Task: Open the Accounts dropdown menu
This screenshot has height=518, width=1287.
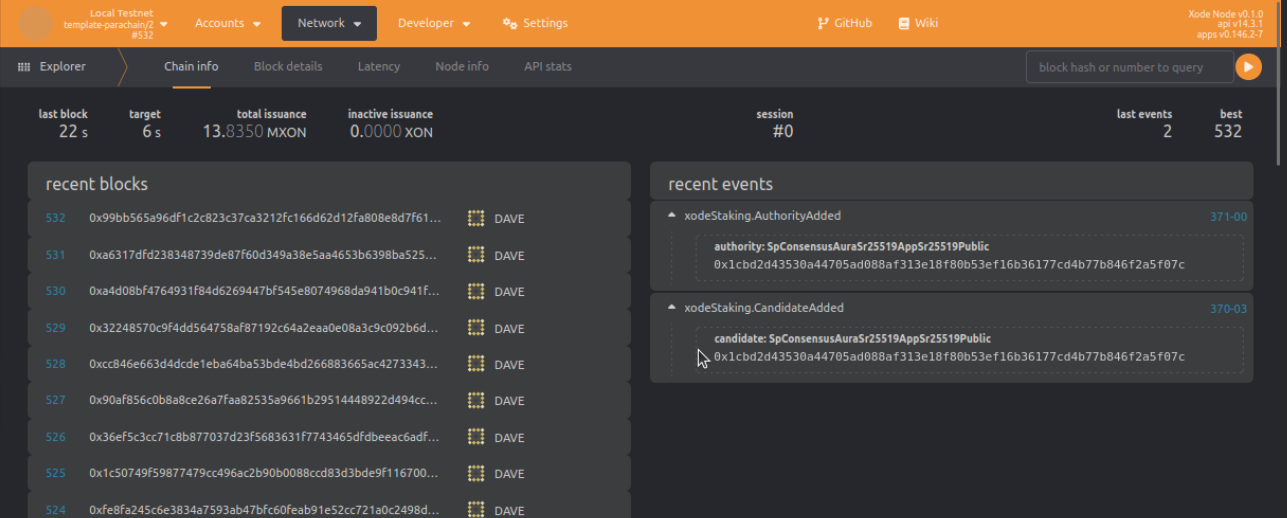Action: click(x=228, y=23)
